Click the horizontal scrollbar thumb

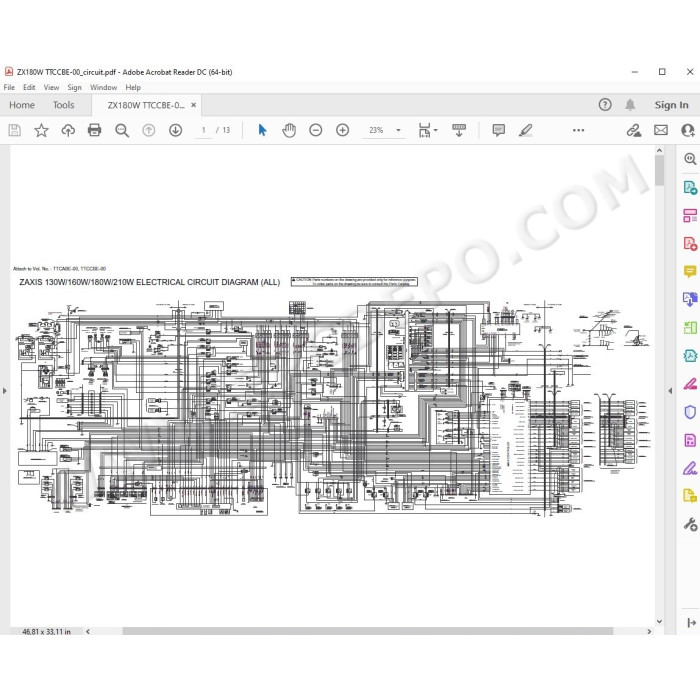point(367,631)
